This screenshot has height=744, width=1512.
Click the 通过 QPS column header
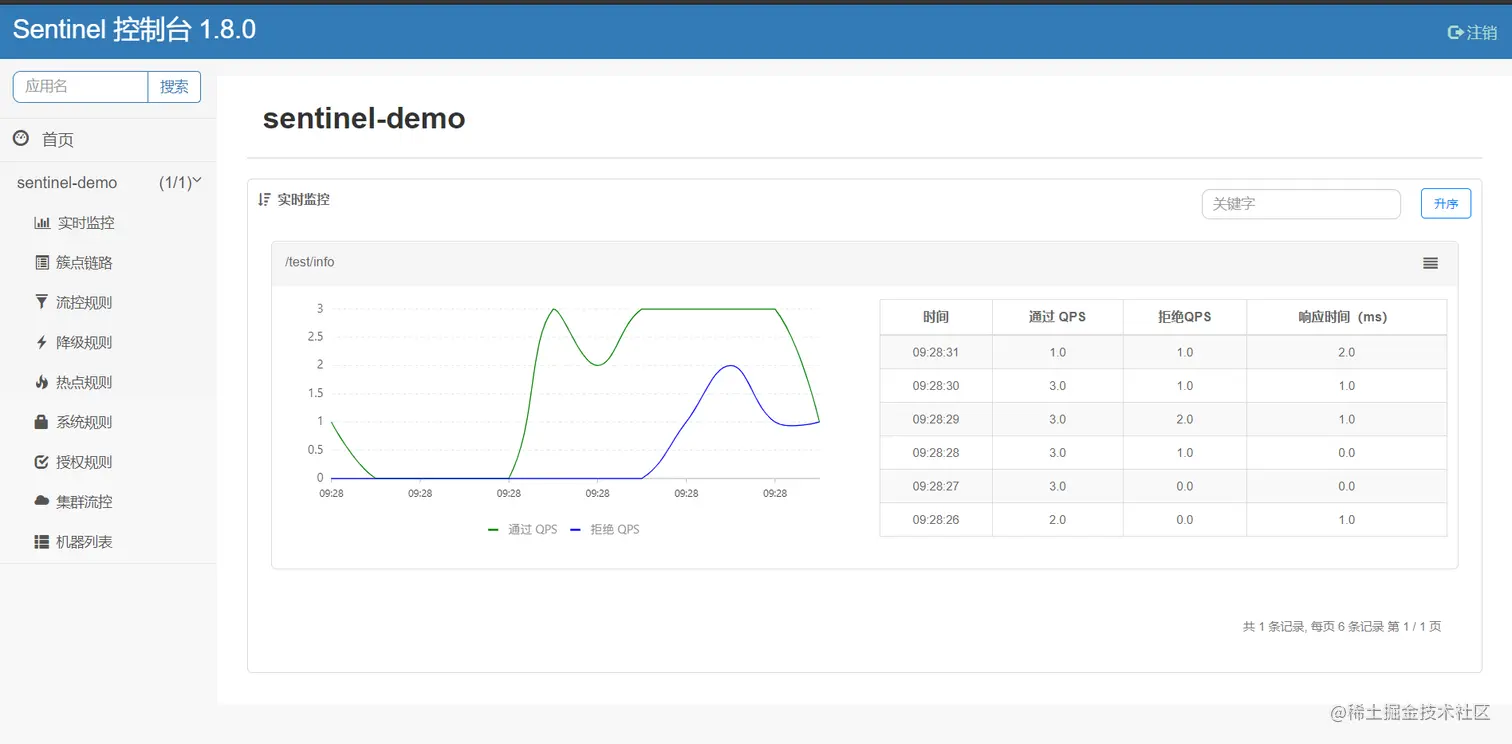(x=1057, y=317)
